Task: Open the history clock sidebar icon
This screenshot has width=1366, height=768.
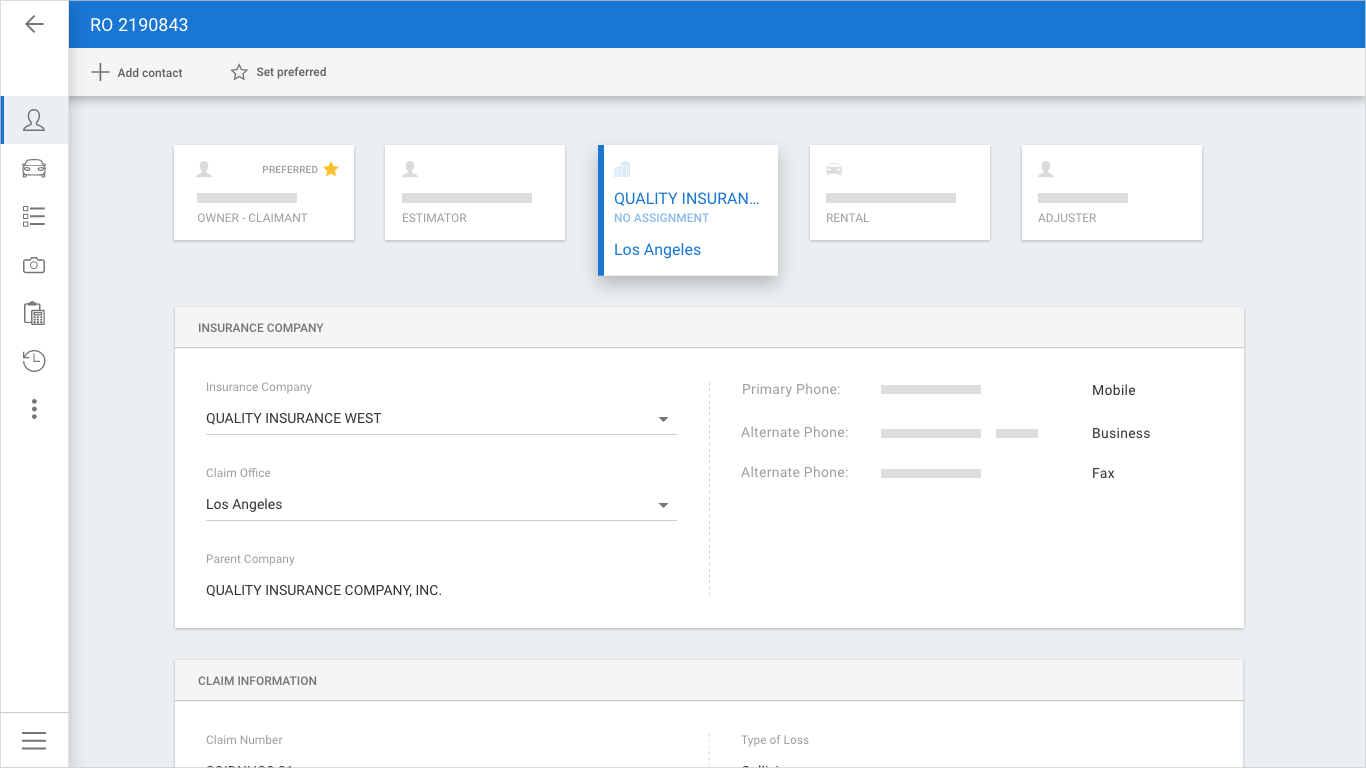Action: 34,361
